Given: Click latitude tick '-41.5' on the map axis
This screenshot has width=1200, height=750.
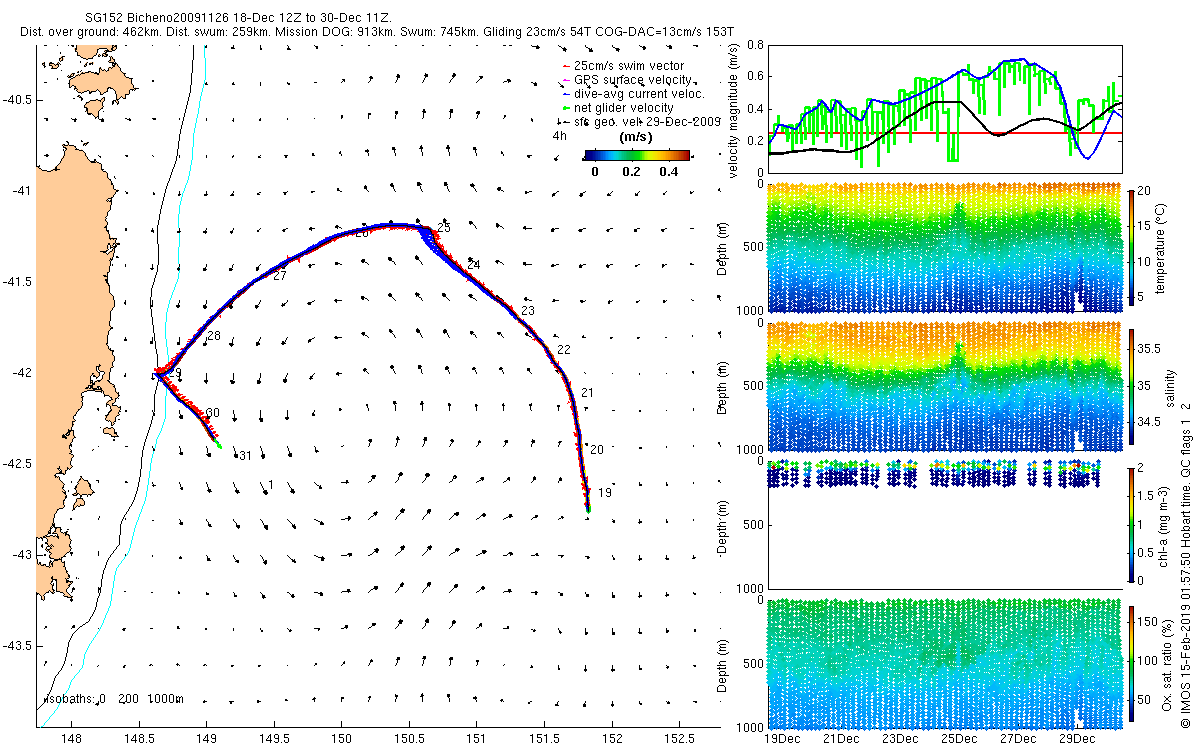Looking at the screenshot, I should click(17, 282).
